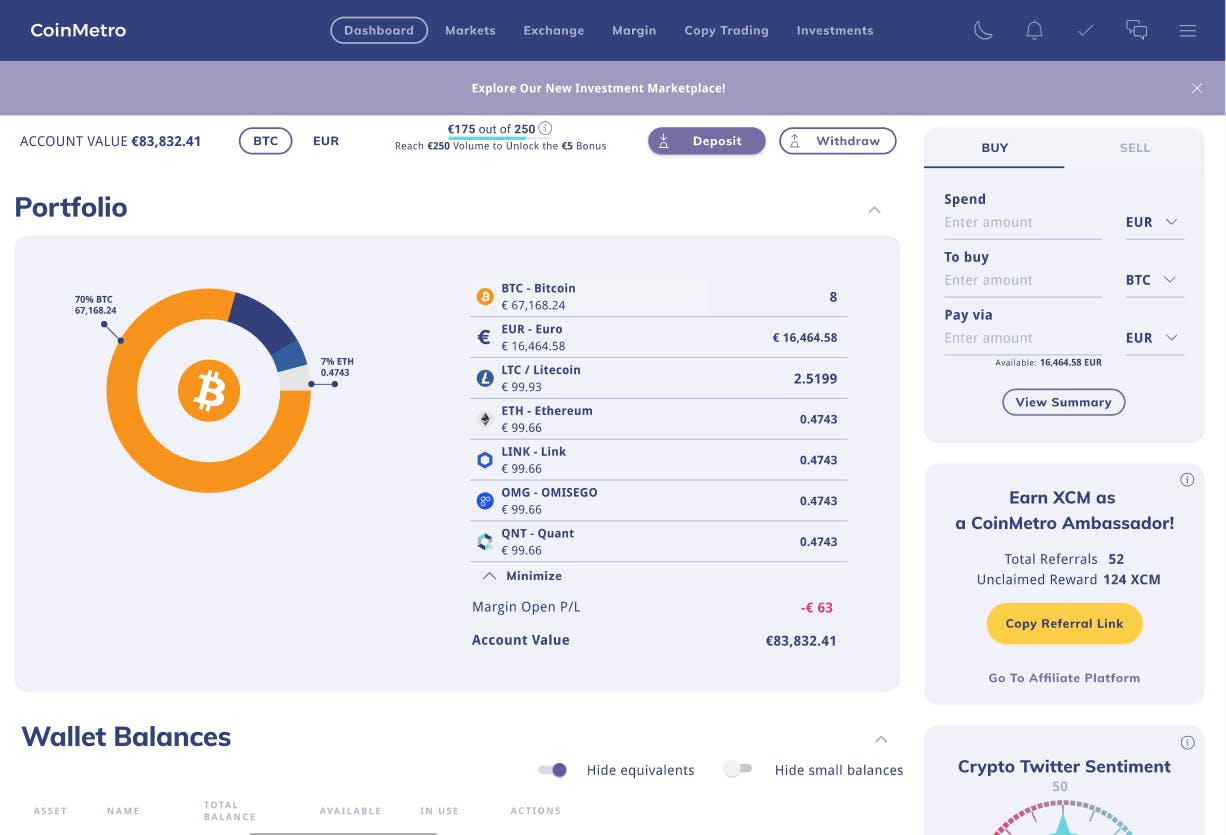Select the BUY tab
This screenshot has width=1226, height=835.
pyautogui.click(x=994, y=148)
